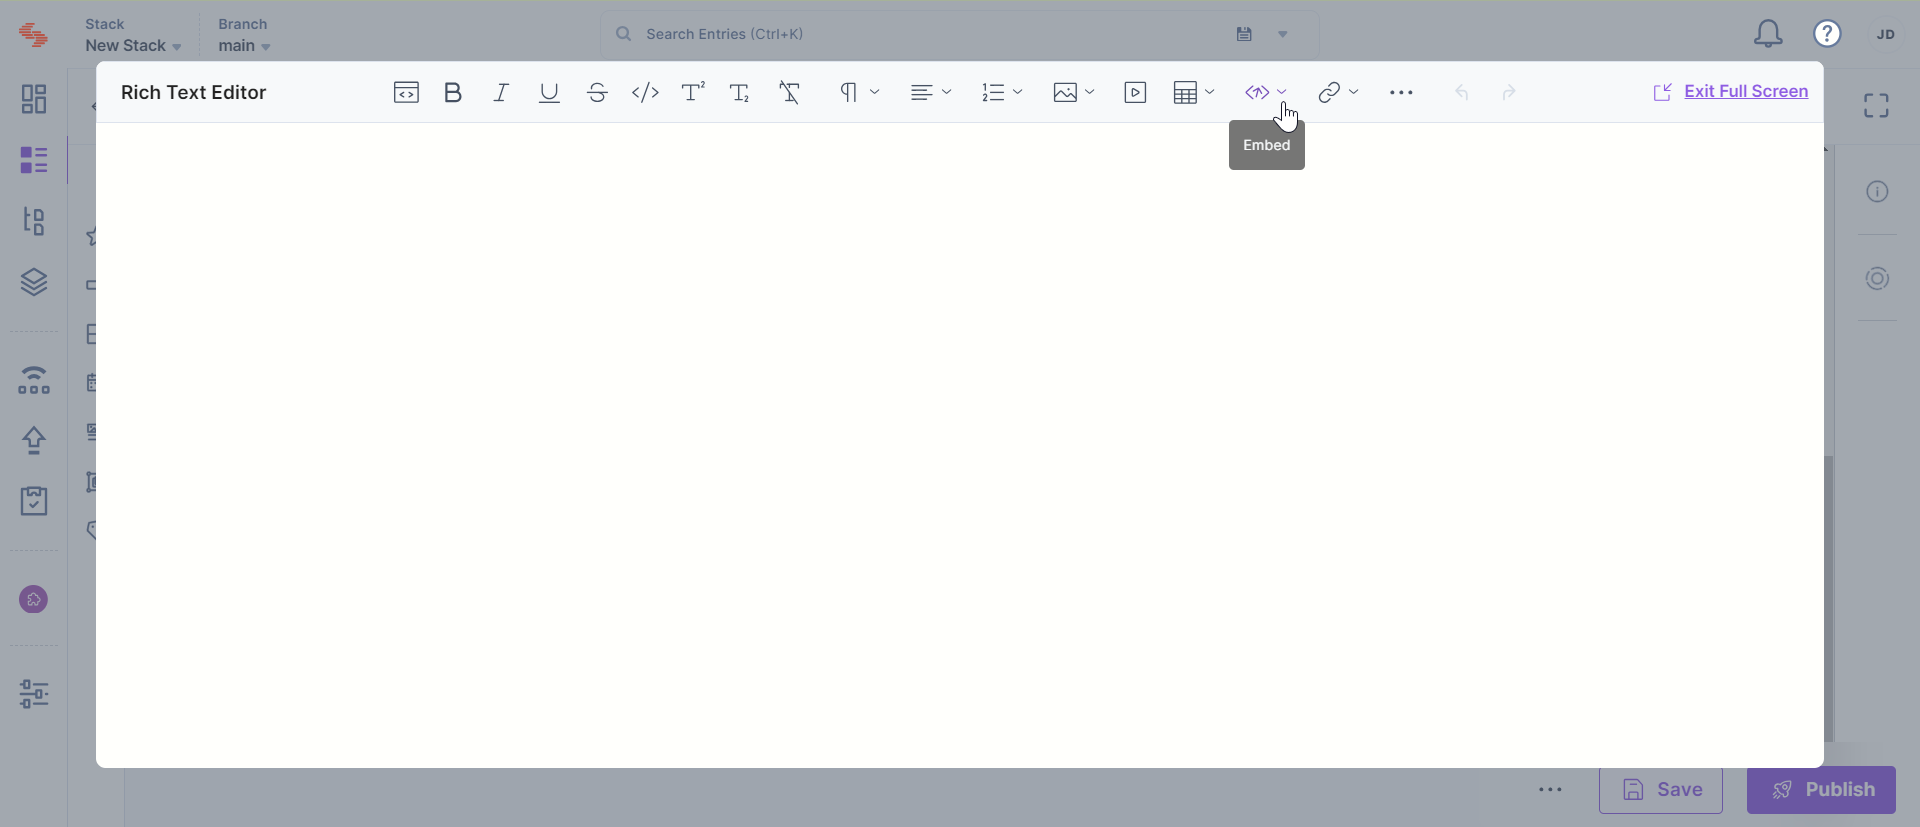Expand the search options caret
The width and height of the screenshot is (1920, 827).
(x=1282, y=34)
